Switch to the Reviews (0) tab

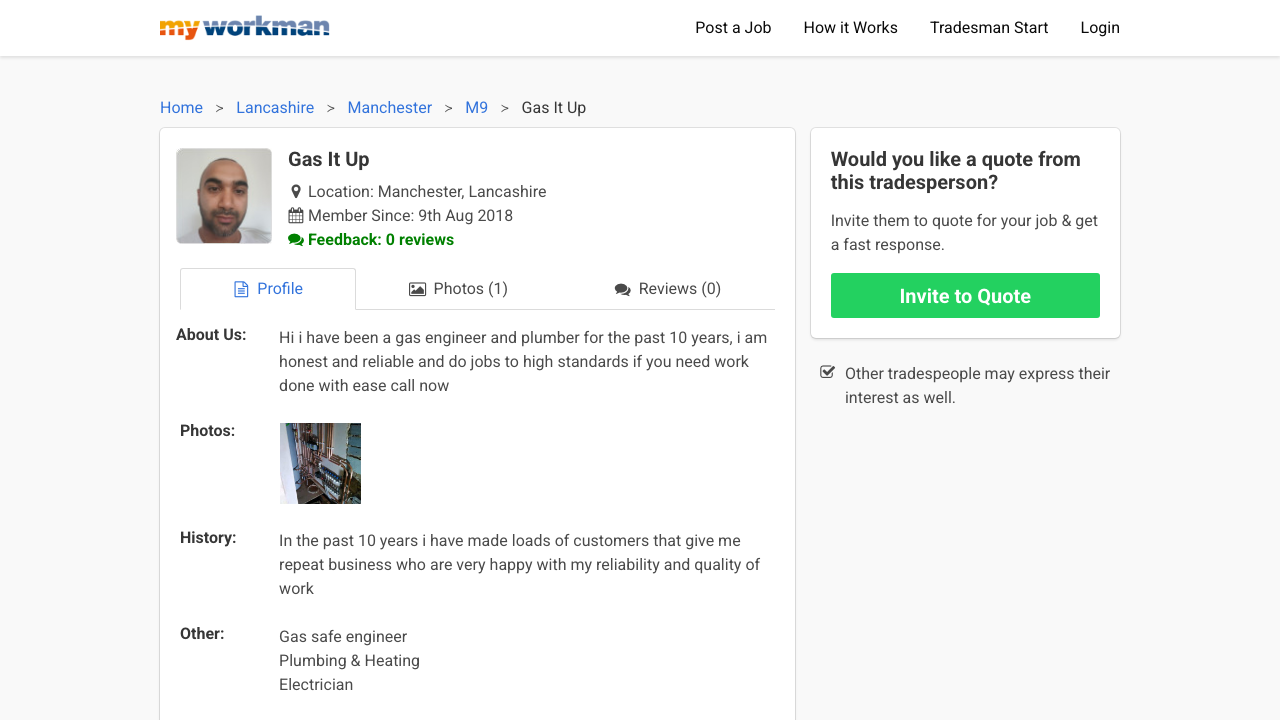(668, 289)
